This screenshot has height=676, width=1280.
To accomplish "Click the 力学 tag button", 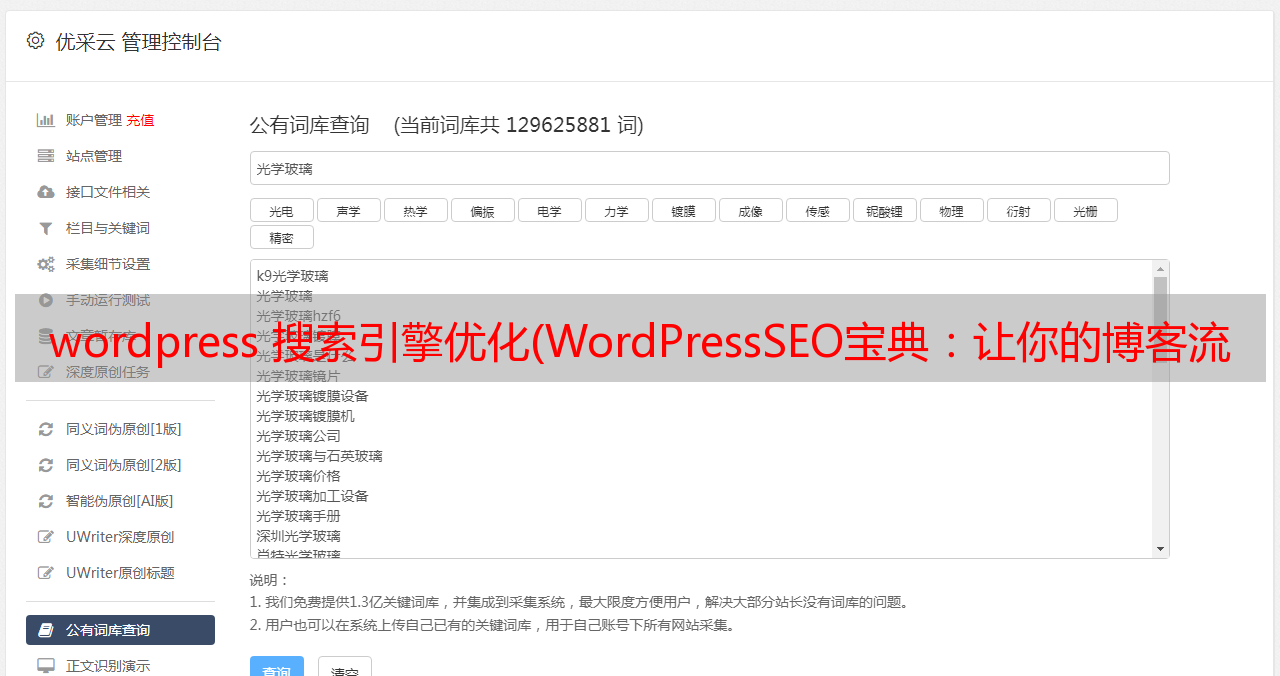I will pyautogui.click(x=617, y=210).
